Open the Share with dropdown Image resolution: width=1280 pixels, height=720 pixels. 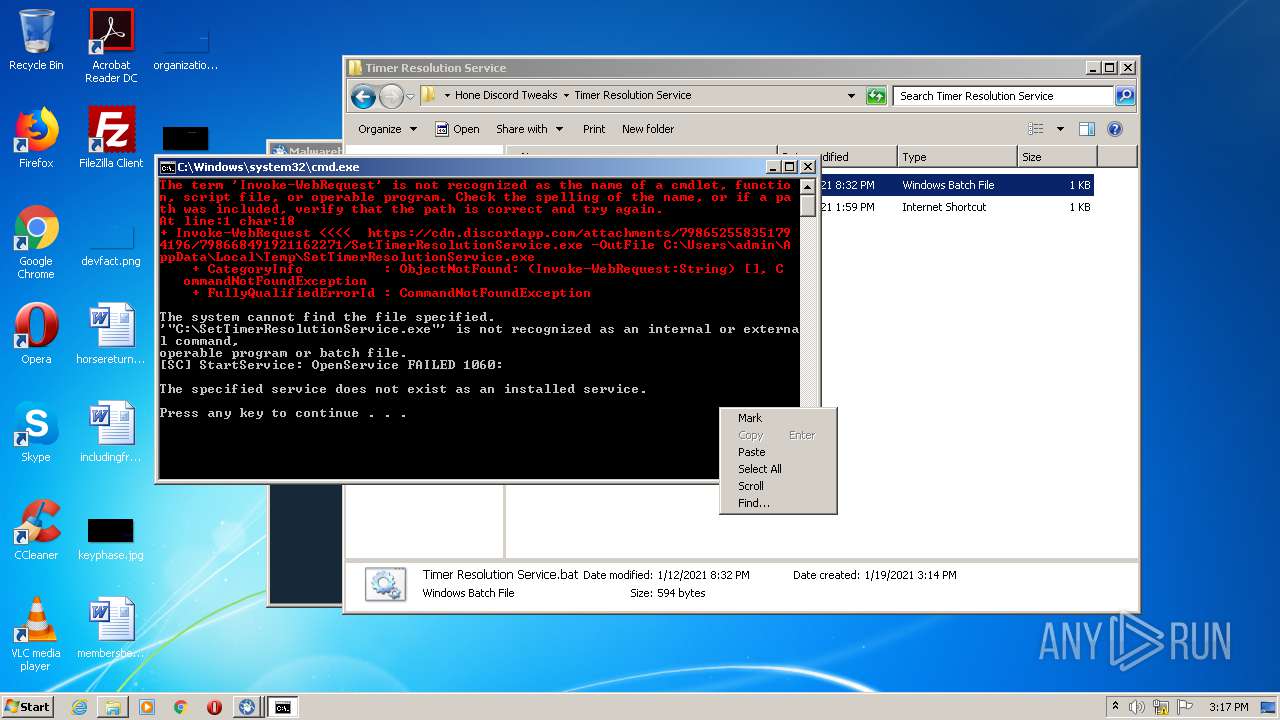click(x=529, y=129)
